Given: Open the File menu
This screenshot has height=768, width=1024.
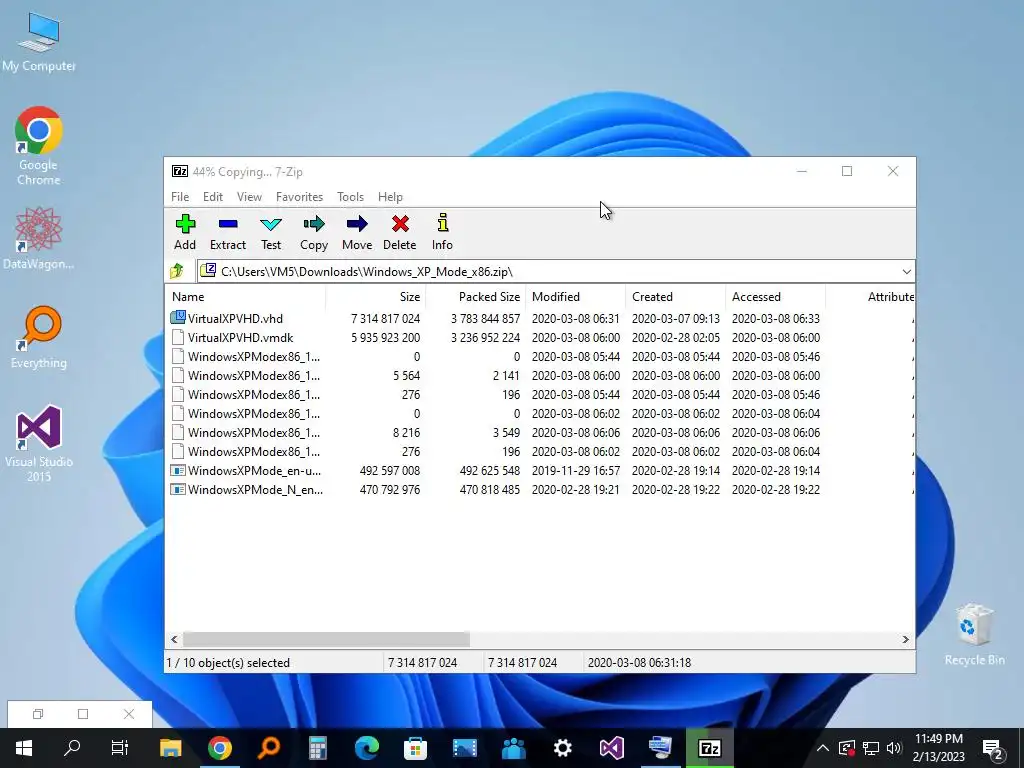Looking at the screenshot, I should pos(180,197).
